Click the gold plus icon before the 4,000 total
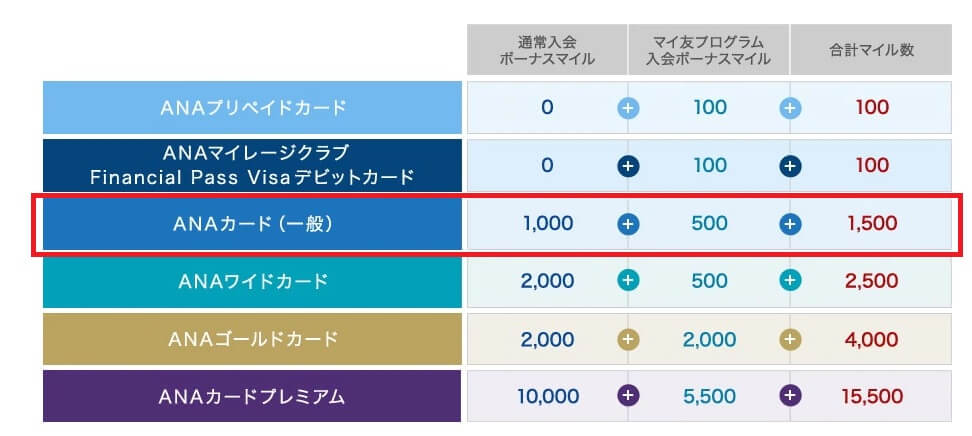The image size is (972, 436). (791, 339)
